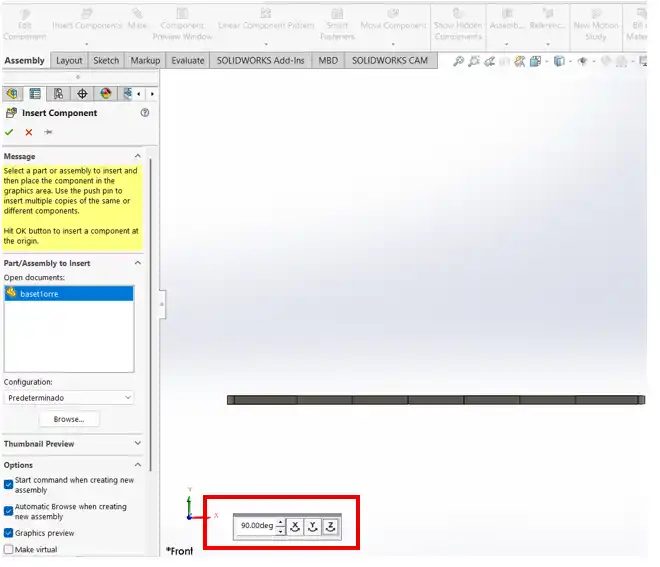Screen dimensions: 660x567
Task: Toggle Graphics preview checkbox
Action: (x=8, y=533)
